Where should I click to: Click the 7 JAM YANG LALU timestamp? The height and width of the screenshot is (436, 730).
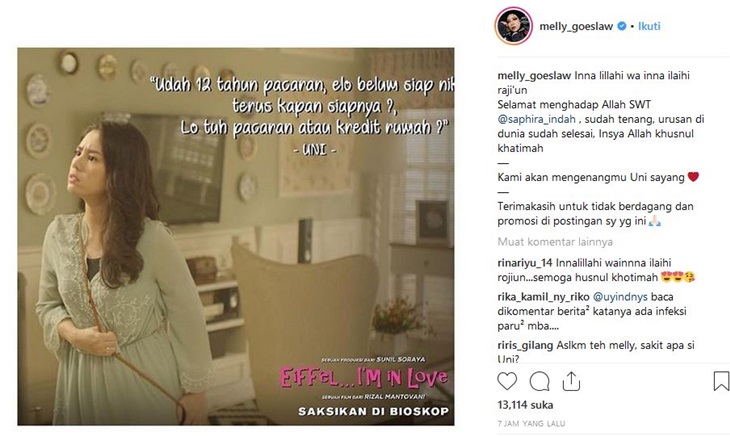pos(531,423)
